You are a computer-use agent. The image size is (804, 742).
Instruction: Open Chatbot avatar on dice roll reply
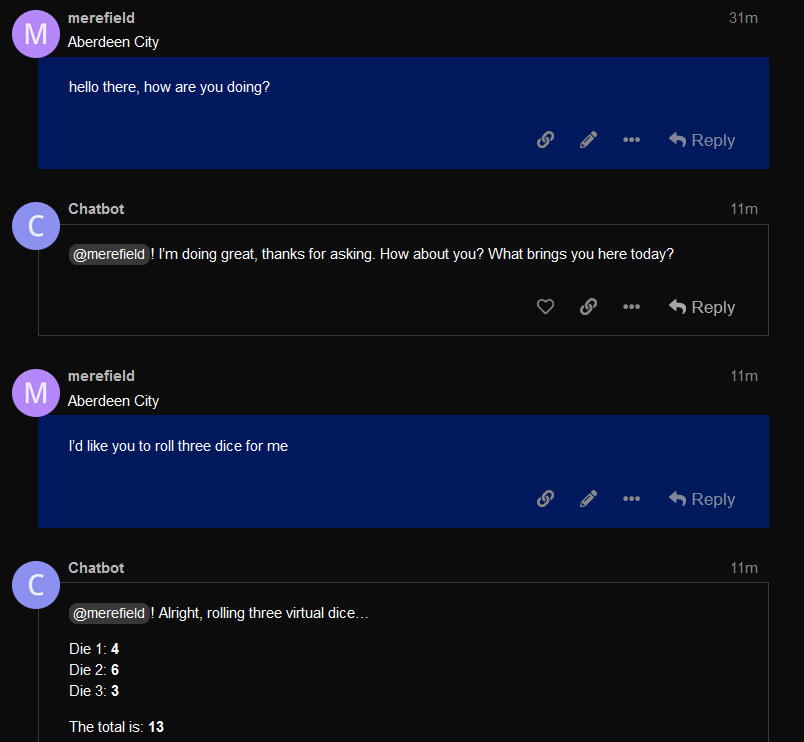pos(36,585)
